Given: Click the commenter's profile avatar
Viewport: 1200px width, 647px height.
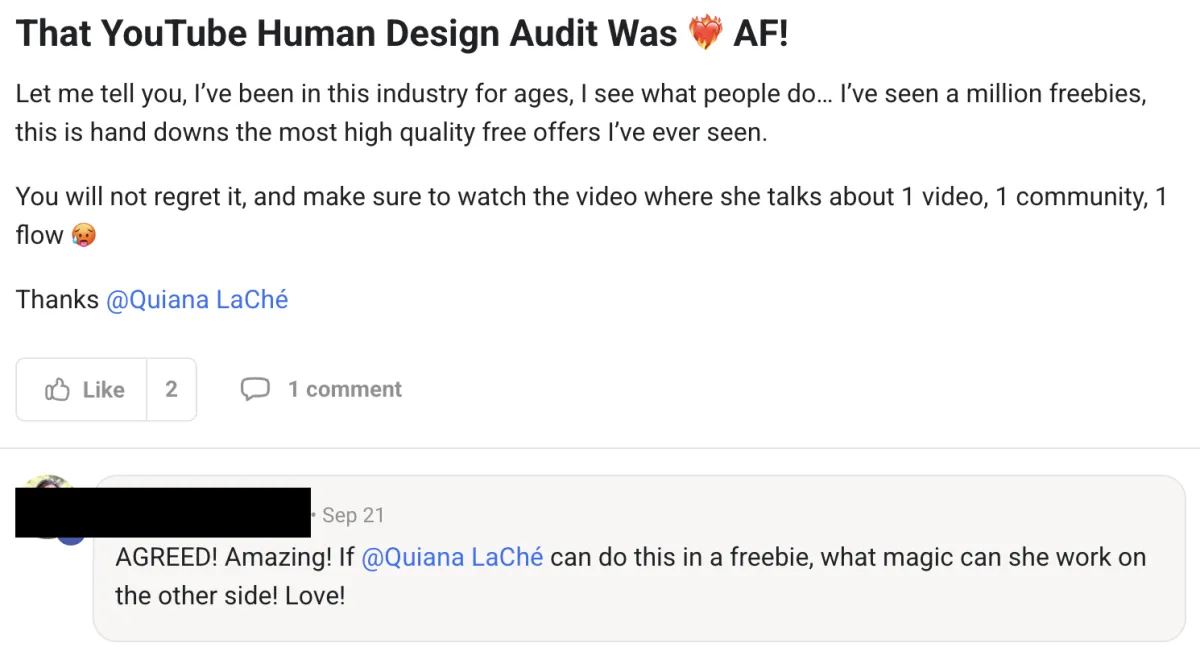Looking at the screenshot, I should (45, 483).
